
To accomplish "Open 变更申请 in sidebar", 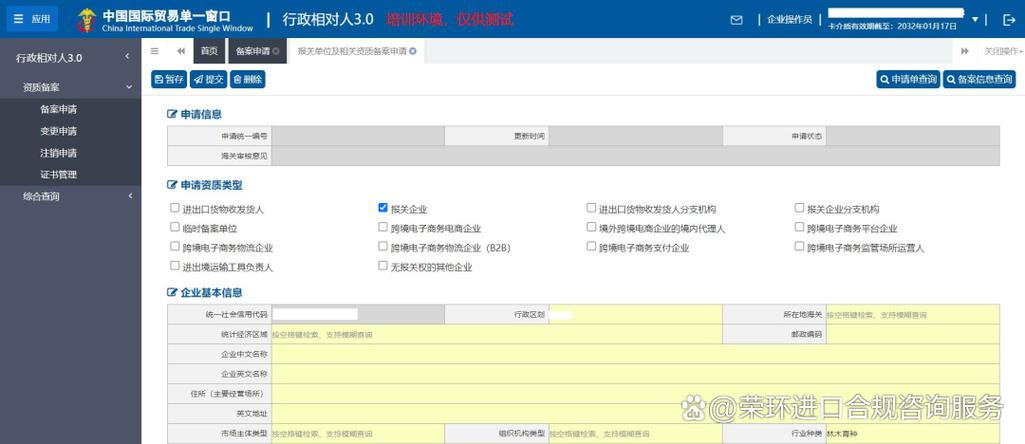I will click(58, 131).
